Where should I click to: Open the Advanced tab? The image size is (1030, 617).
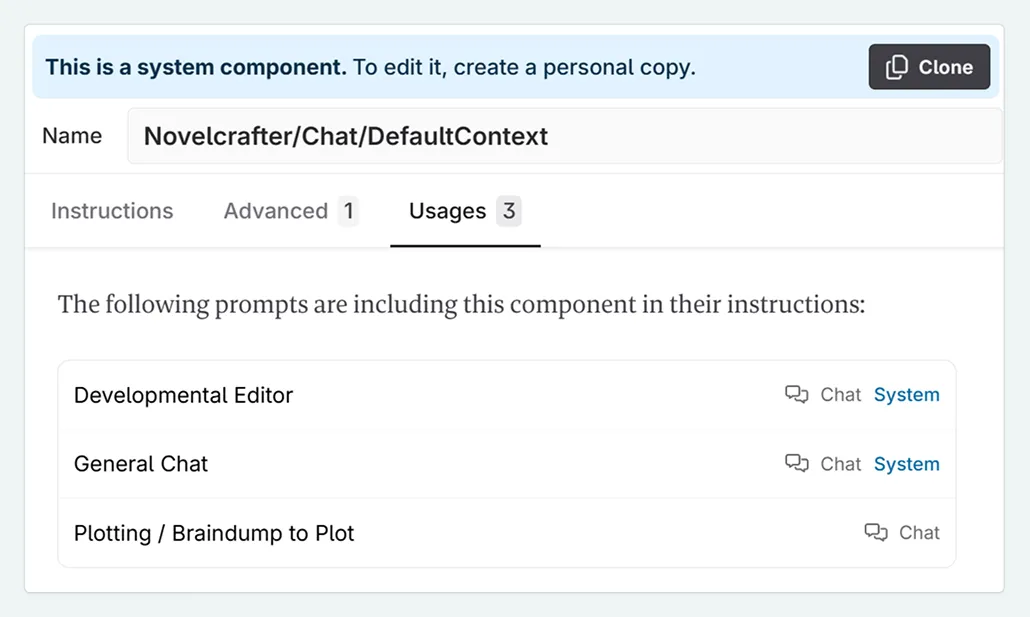[x=277, y=211]
